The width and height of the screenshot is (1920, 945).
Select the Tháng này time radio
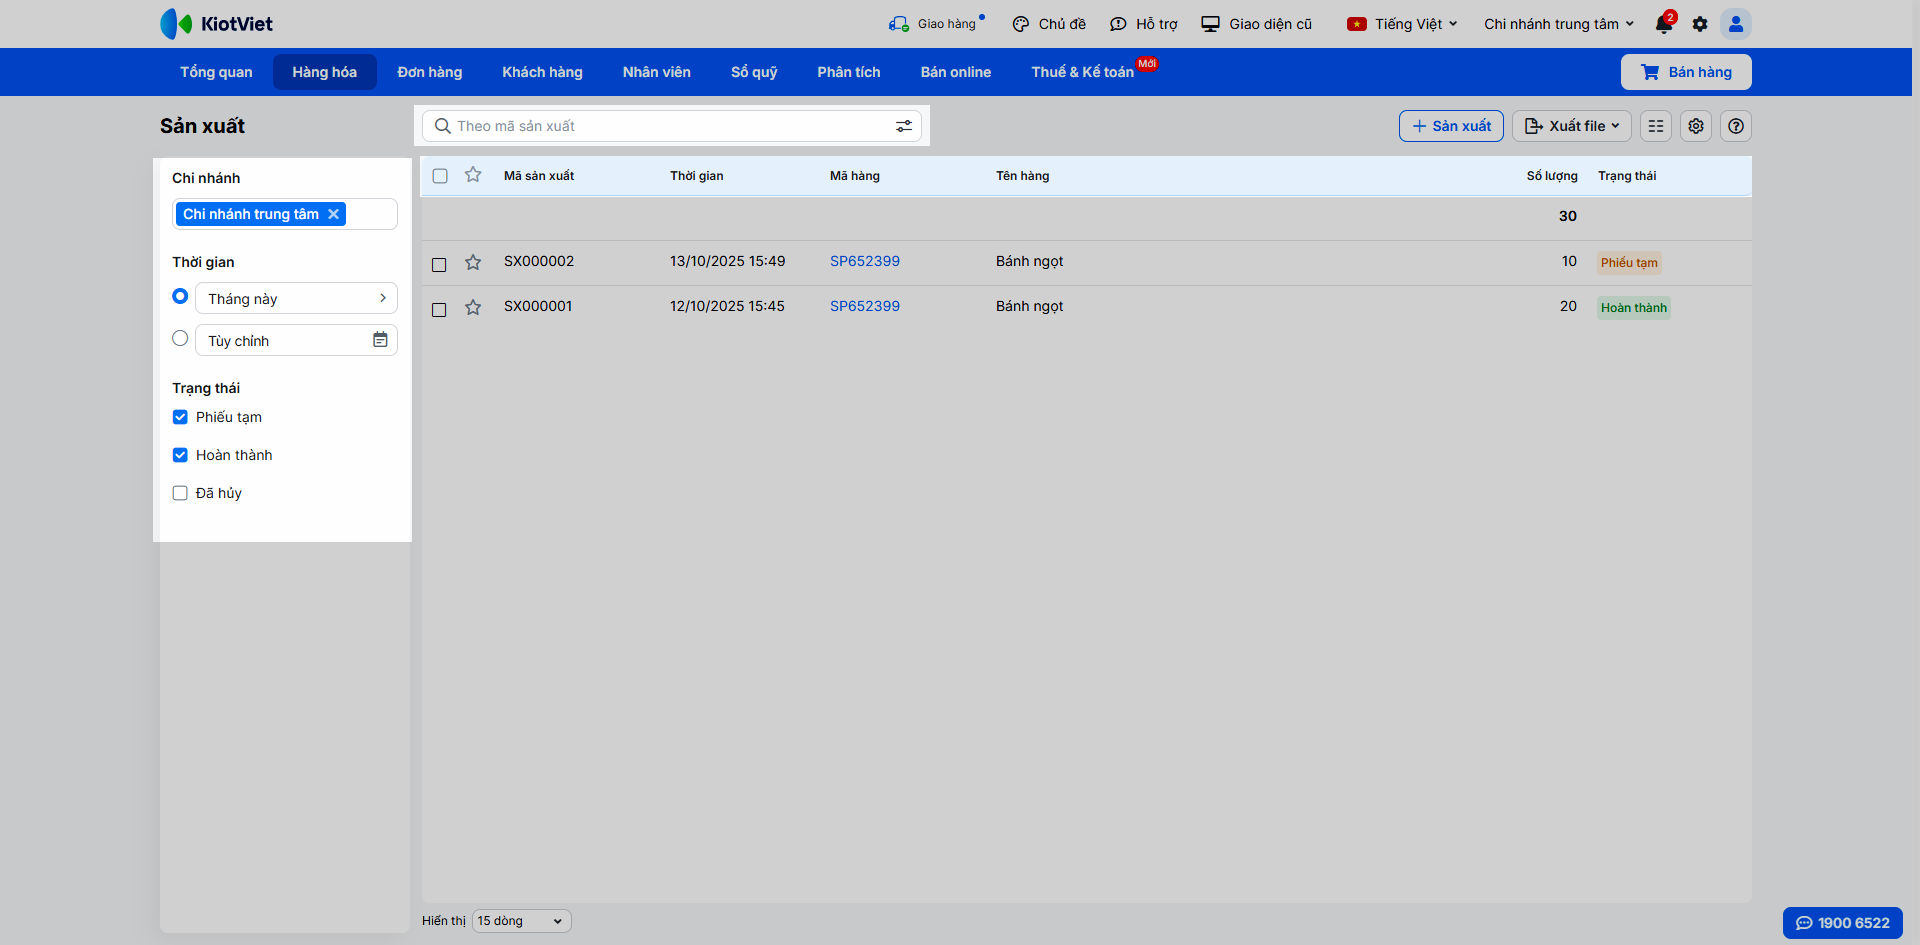click(180, 296)
